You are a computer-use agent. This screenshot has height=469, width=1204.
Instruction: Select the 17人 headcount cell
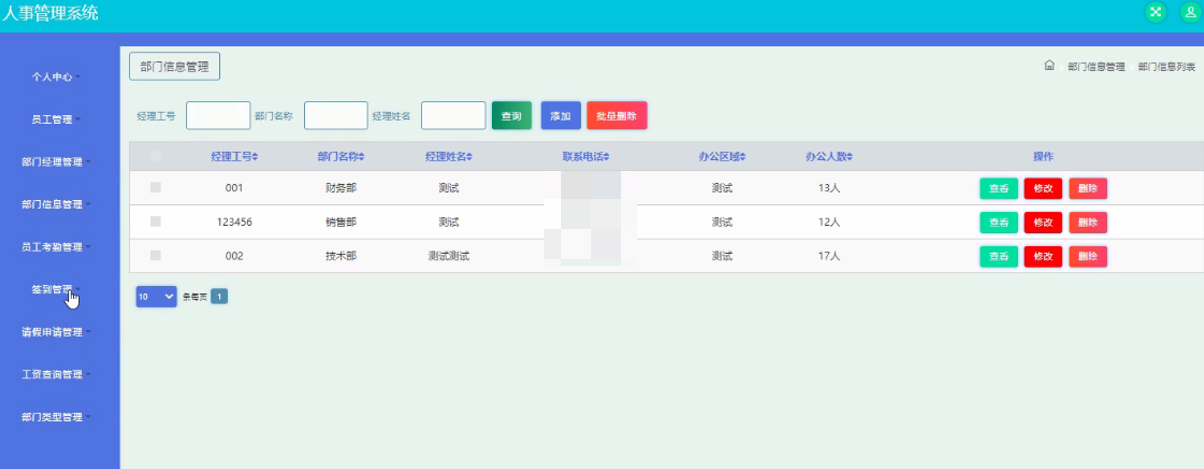point(829,256)
